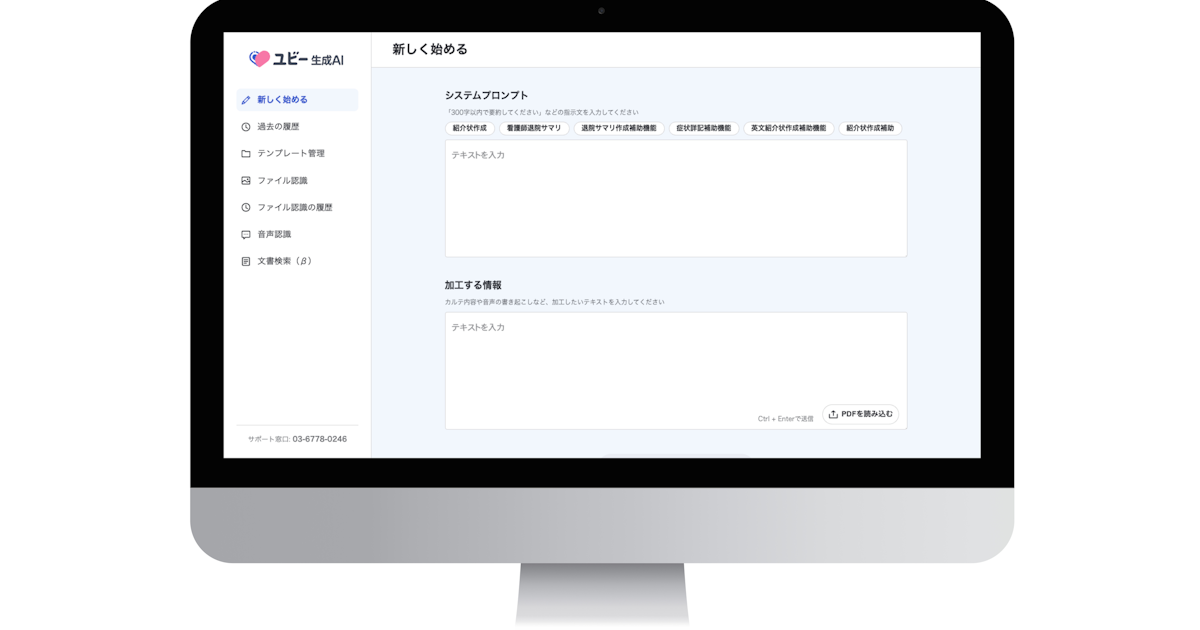The height and width of the screenshot is (630, 1200).
Task: Click the folder icon for テンプレート管理
Action: pyautogui.click(x=246, y=154)
